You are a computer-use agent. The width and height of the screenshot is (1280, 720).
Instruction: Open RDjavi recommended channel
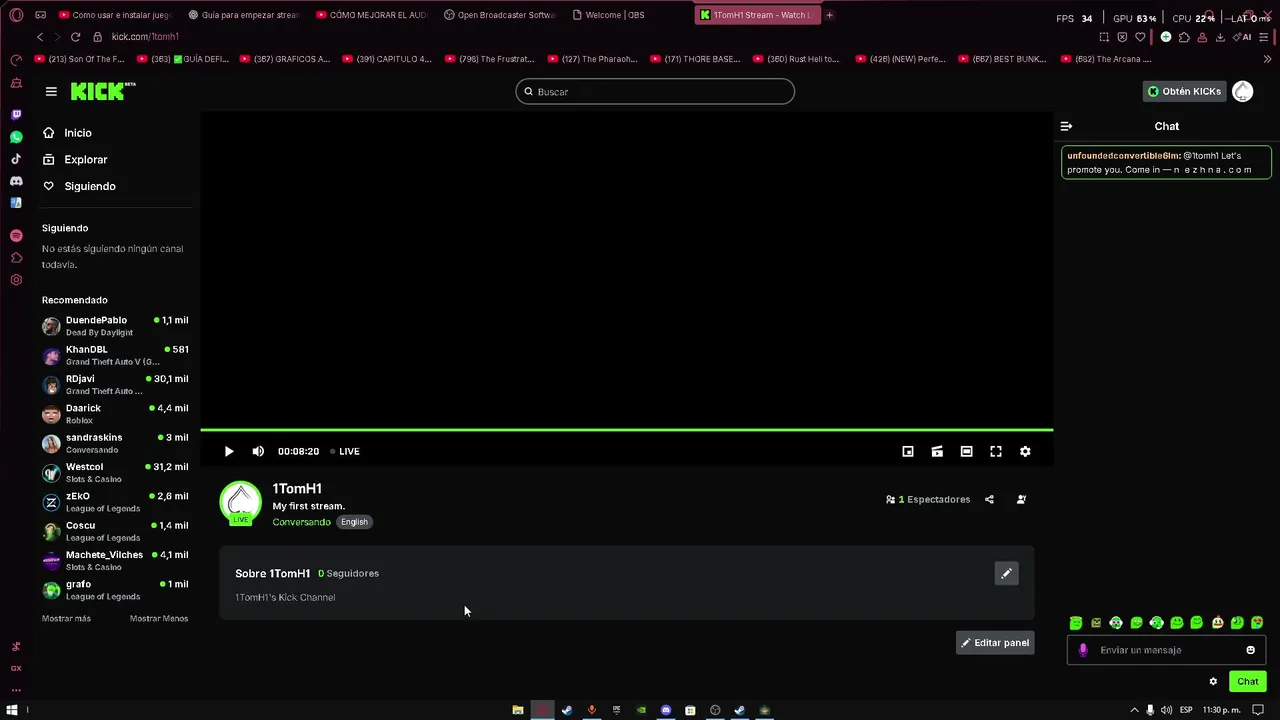point(115,384)
